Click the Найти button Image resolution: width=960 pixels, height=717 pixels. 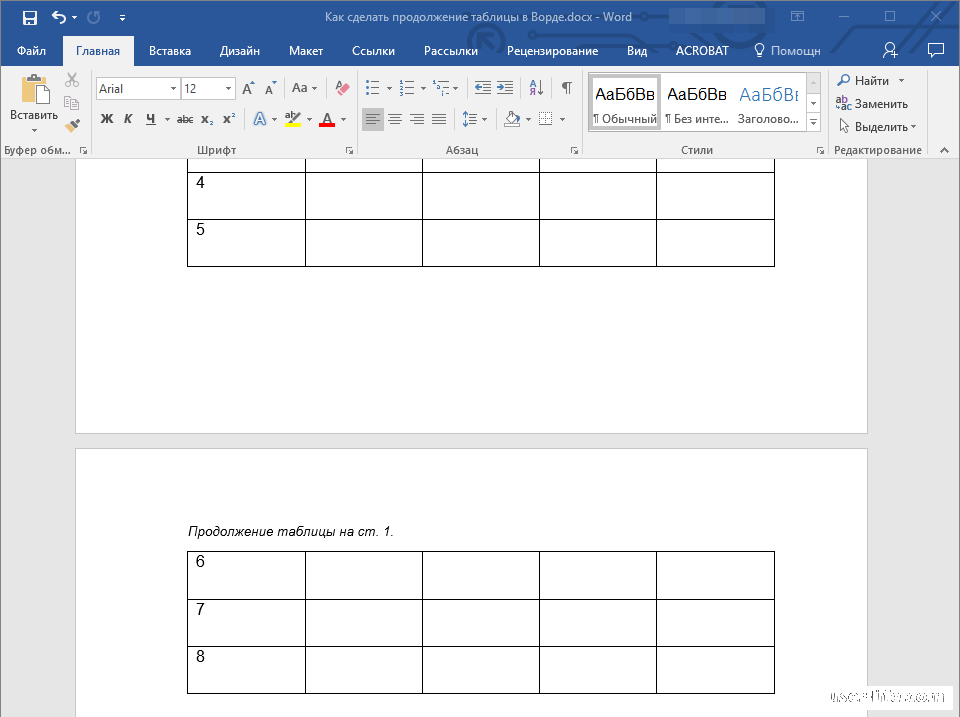click(x=863, y=81)
